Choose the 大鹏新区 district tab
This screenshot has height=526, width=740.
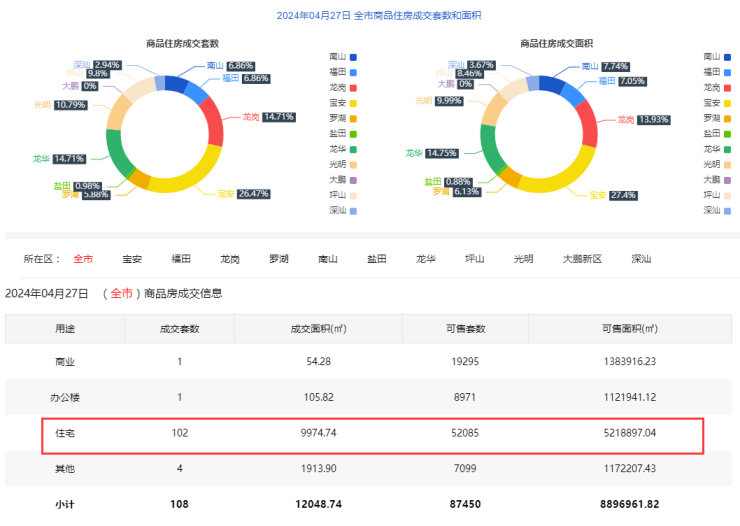pyautogui.click(x=582, y=259)
